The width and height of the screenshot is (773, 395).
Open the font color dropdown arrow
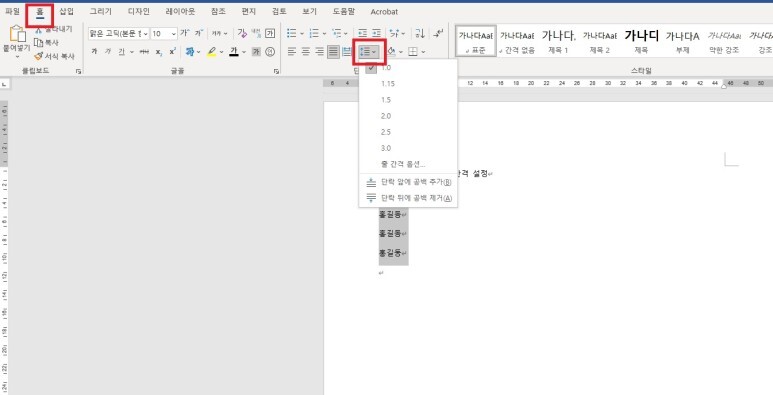click(x=244, y=52)
